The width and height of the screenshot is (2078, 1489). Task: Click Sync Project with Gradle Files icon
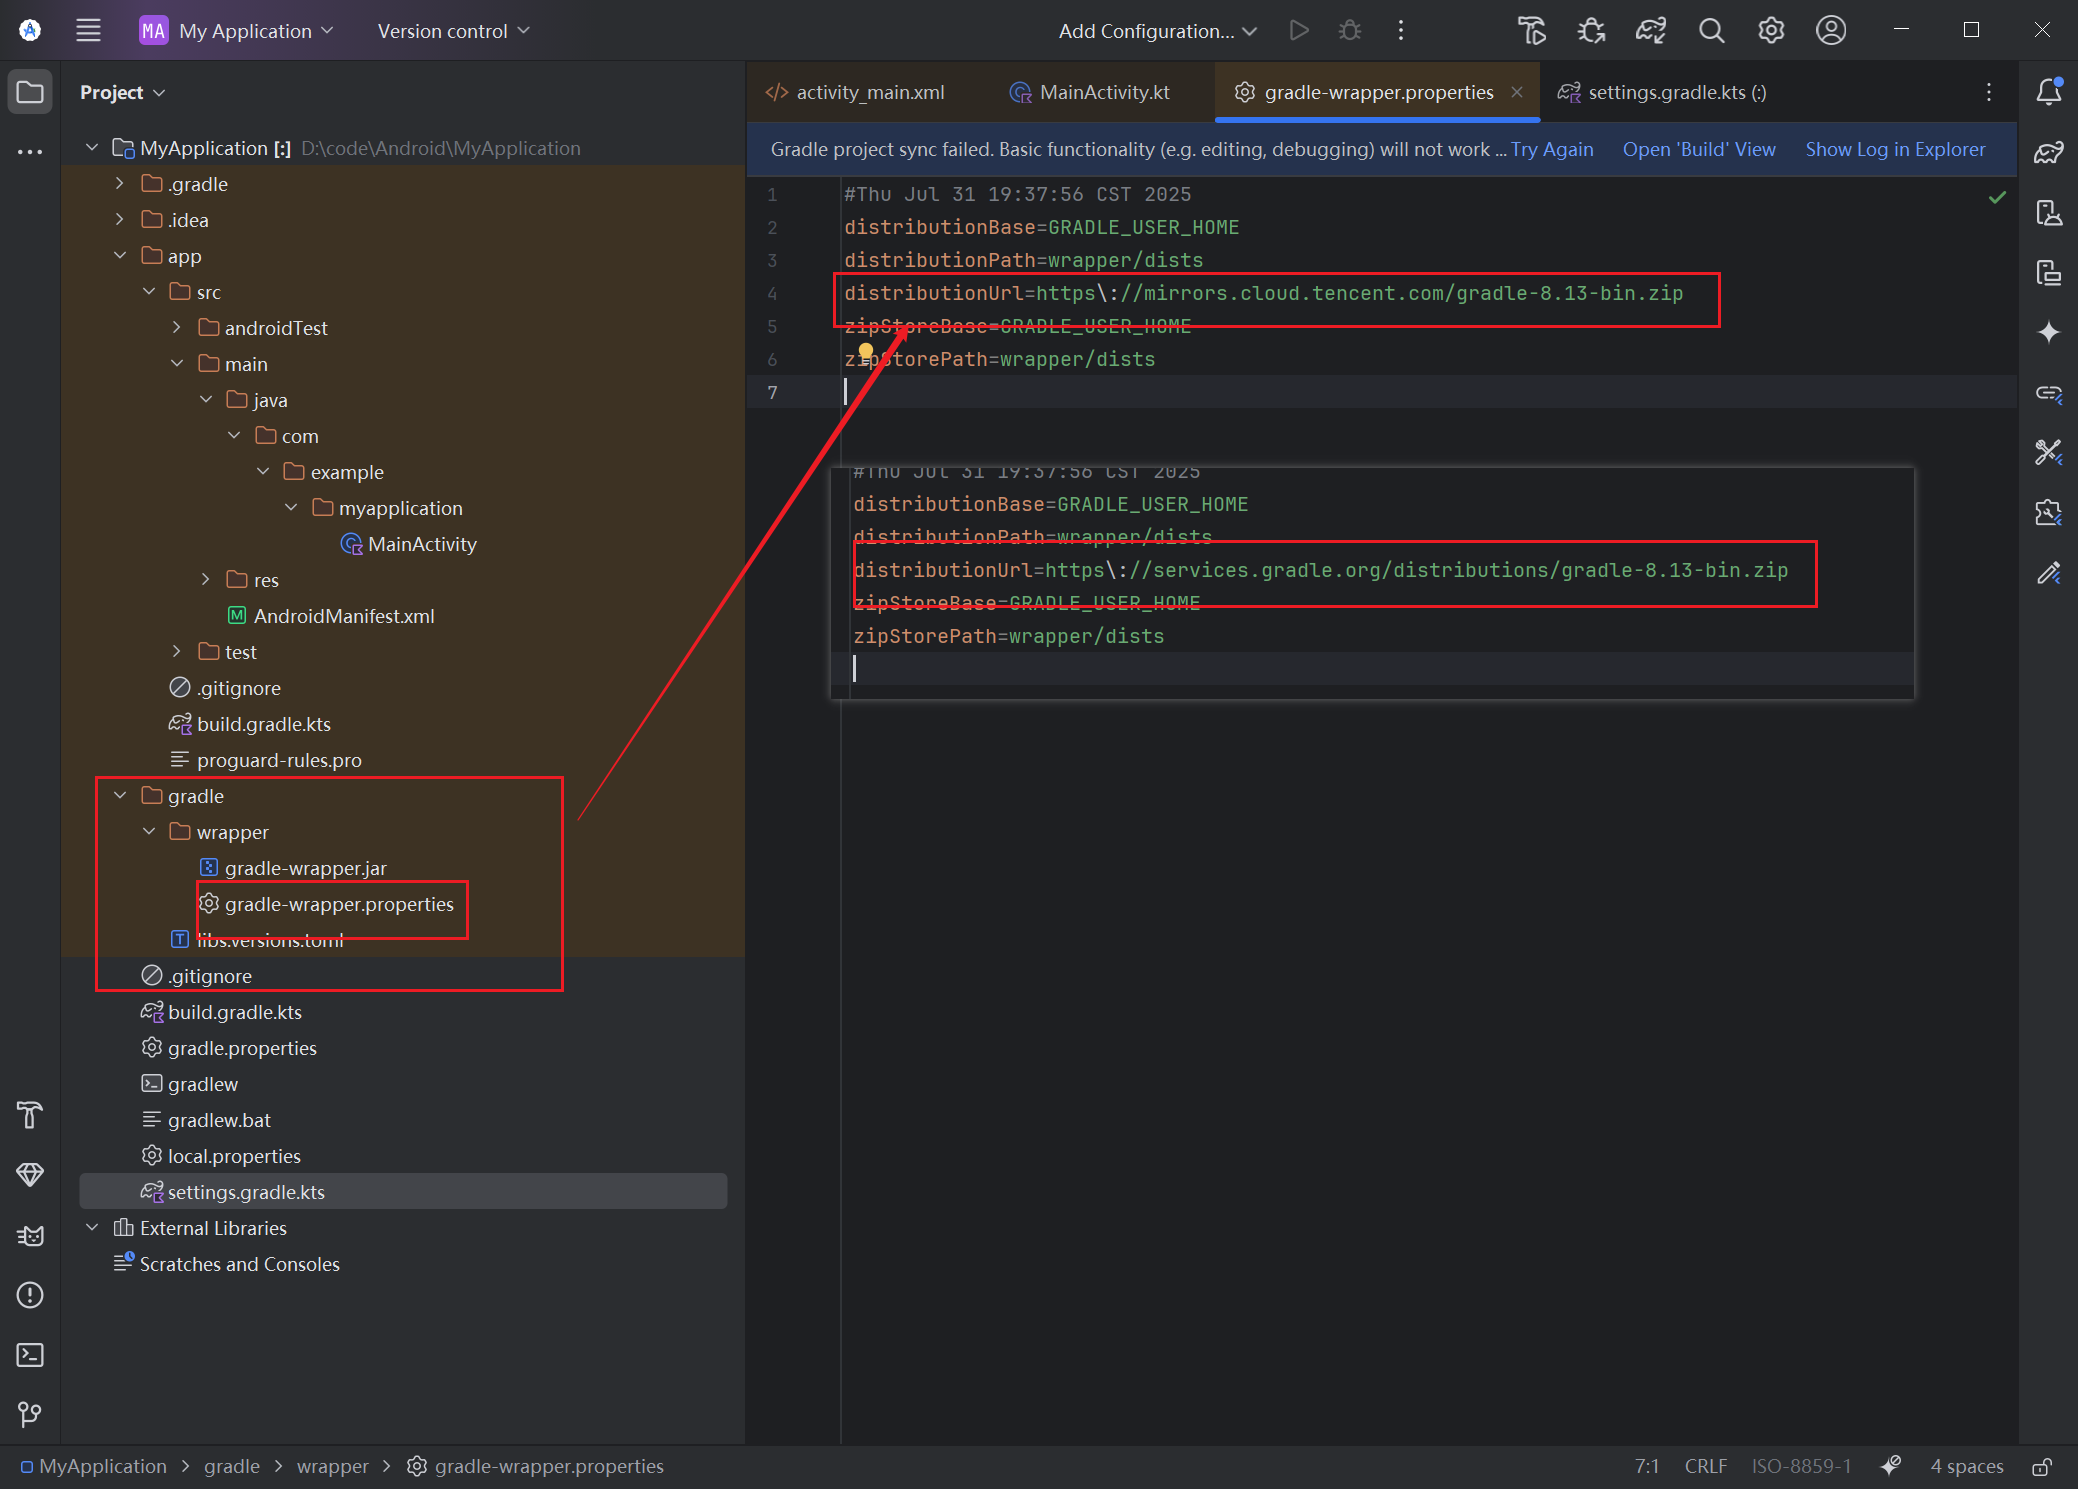click(1650, 31)
